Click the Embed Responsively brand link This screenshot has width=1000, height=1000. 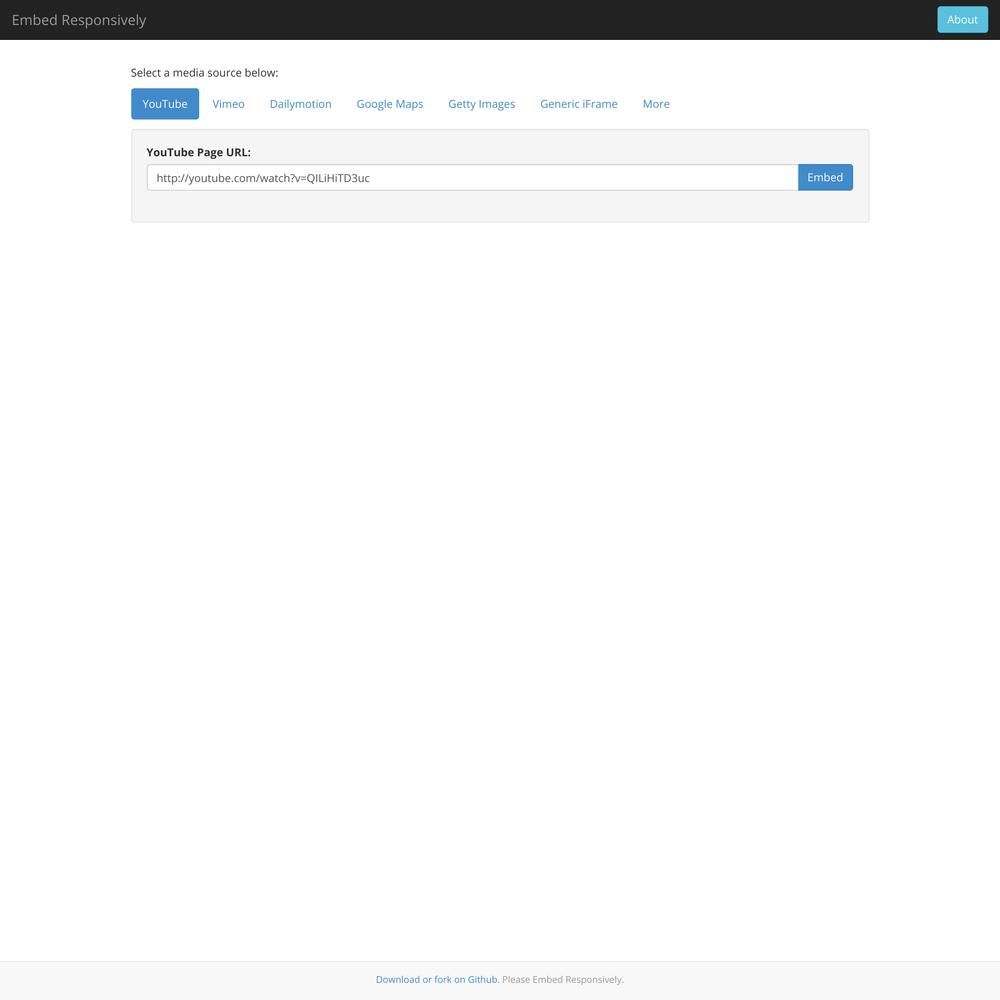point(78,20)
